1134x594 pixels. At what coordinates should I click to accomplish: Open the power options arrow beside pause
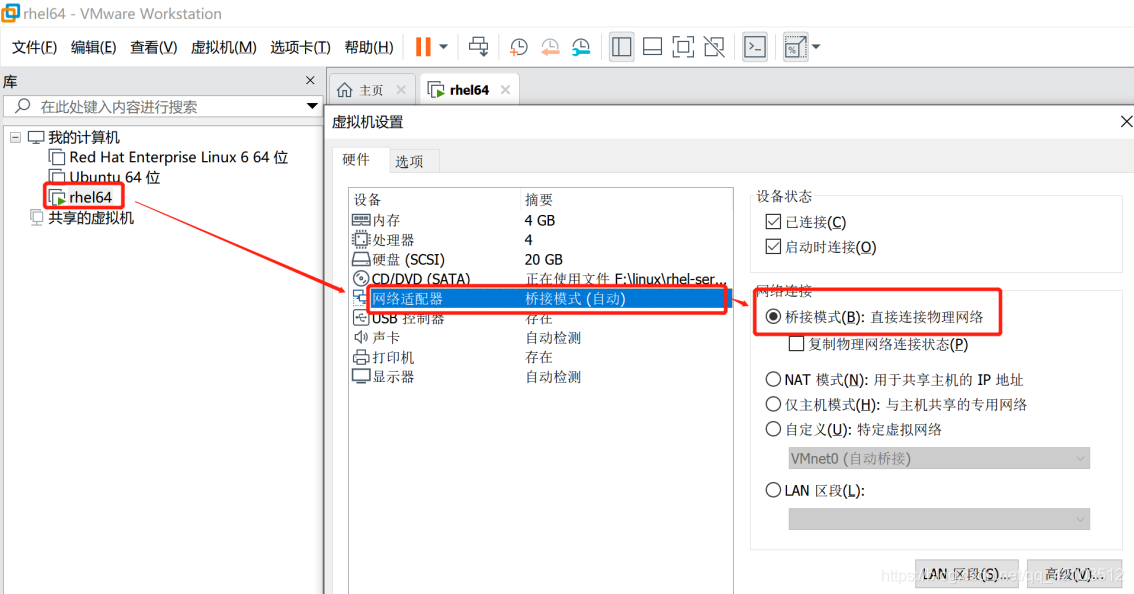click(443, 47)
